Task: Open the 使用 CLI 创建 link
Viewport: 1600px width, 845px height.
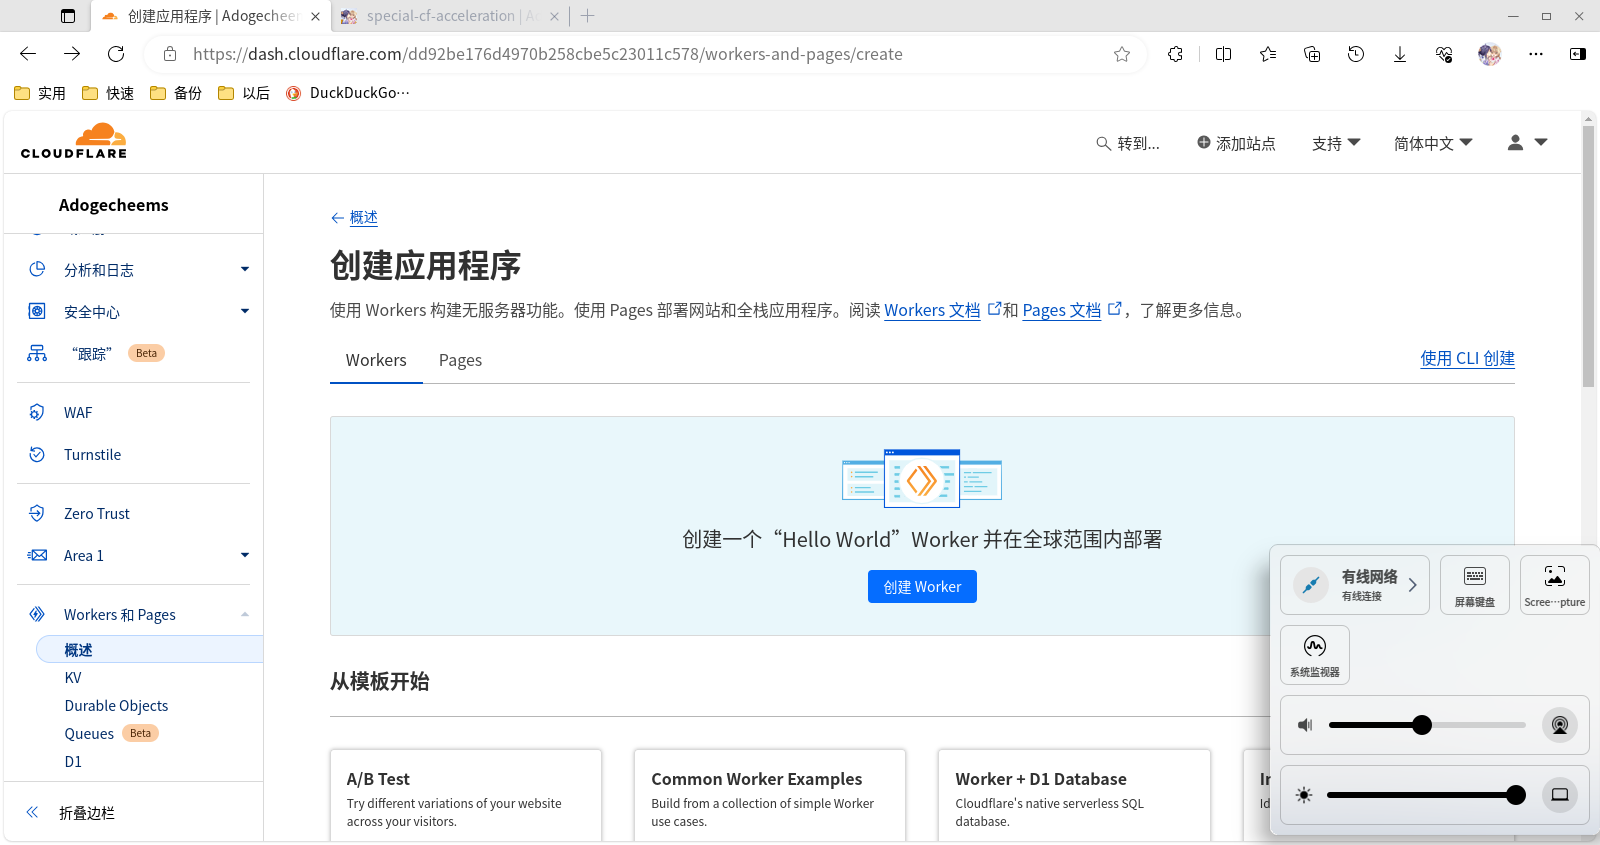Action: 1467,359
